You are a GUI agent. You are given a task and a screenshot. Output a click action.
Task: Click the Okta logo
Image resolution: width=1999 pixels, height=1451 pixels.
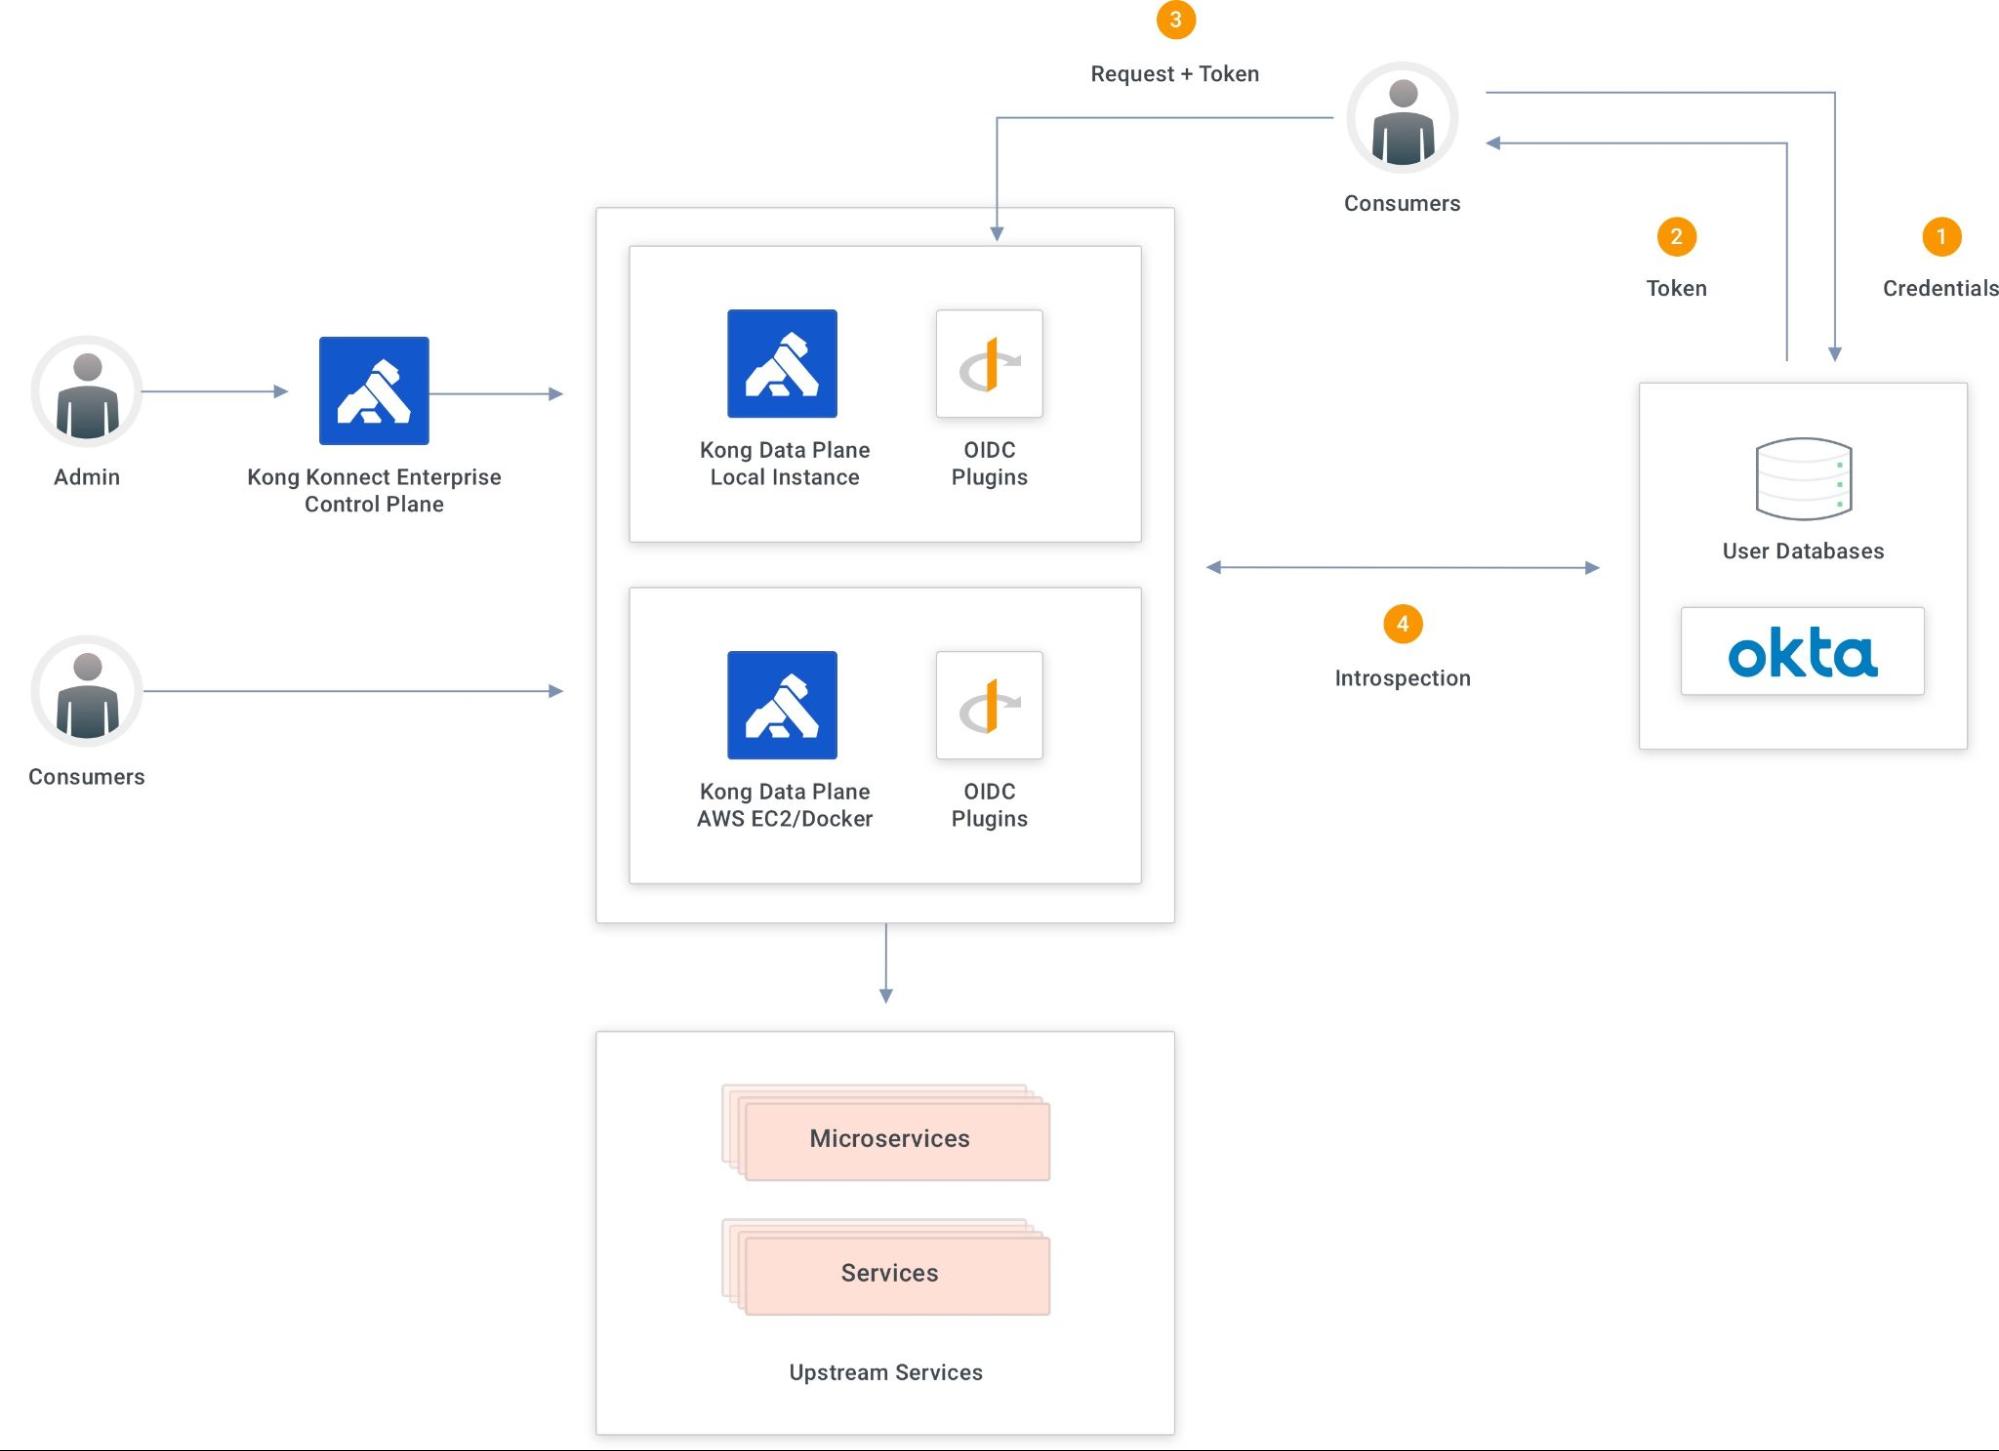coord(1802,652)
